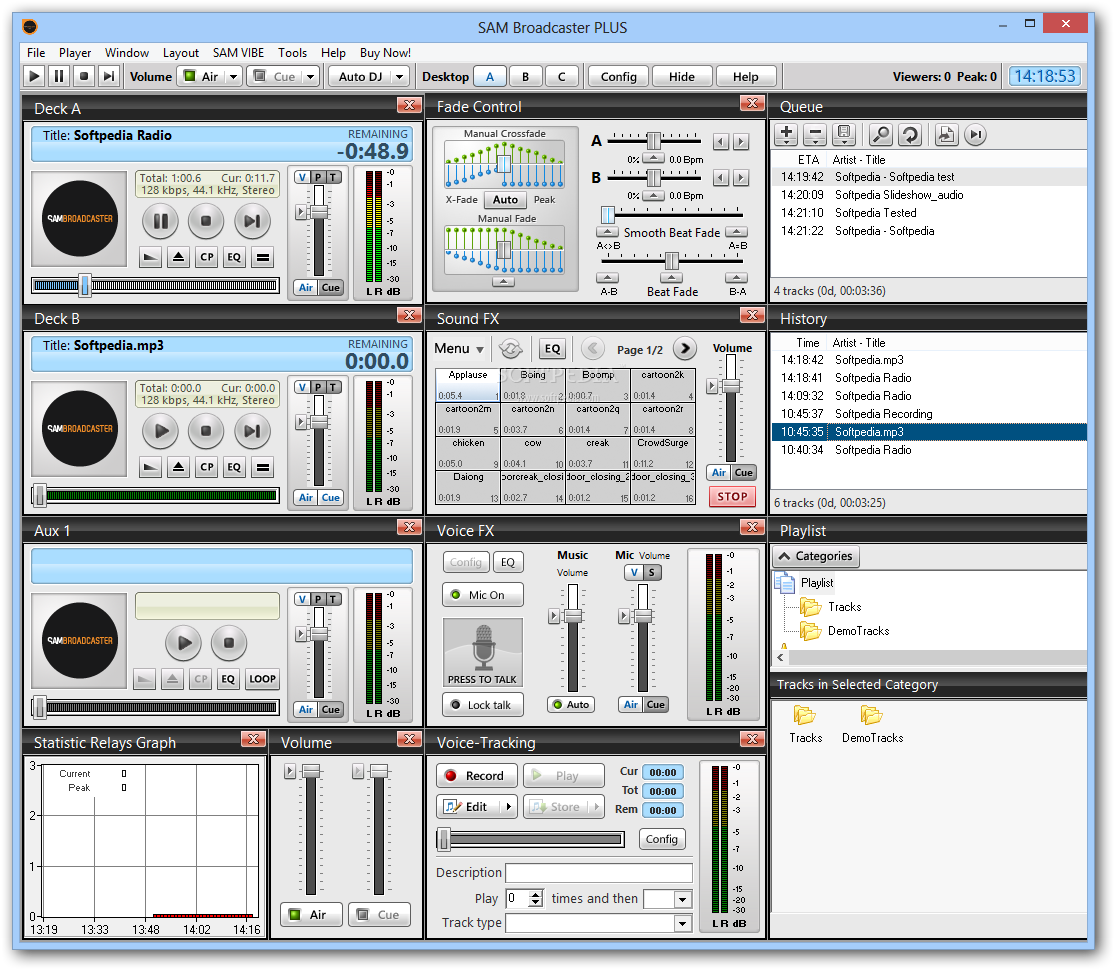
Task: Open the Sound FX EQ
Action: tap(553, 348)
